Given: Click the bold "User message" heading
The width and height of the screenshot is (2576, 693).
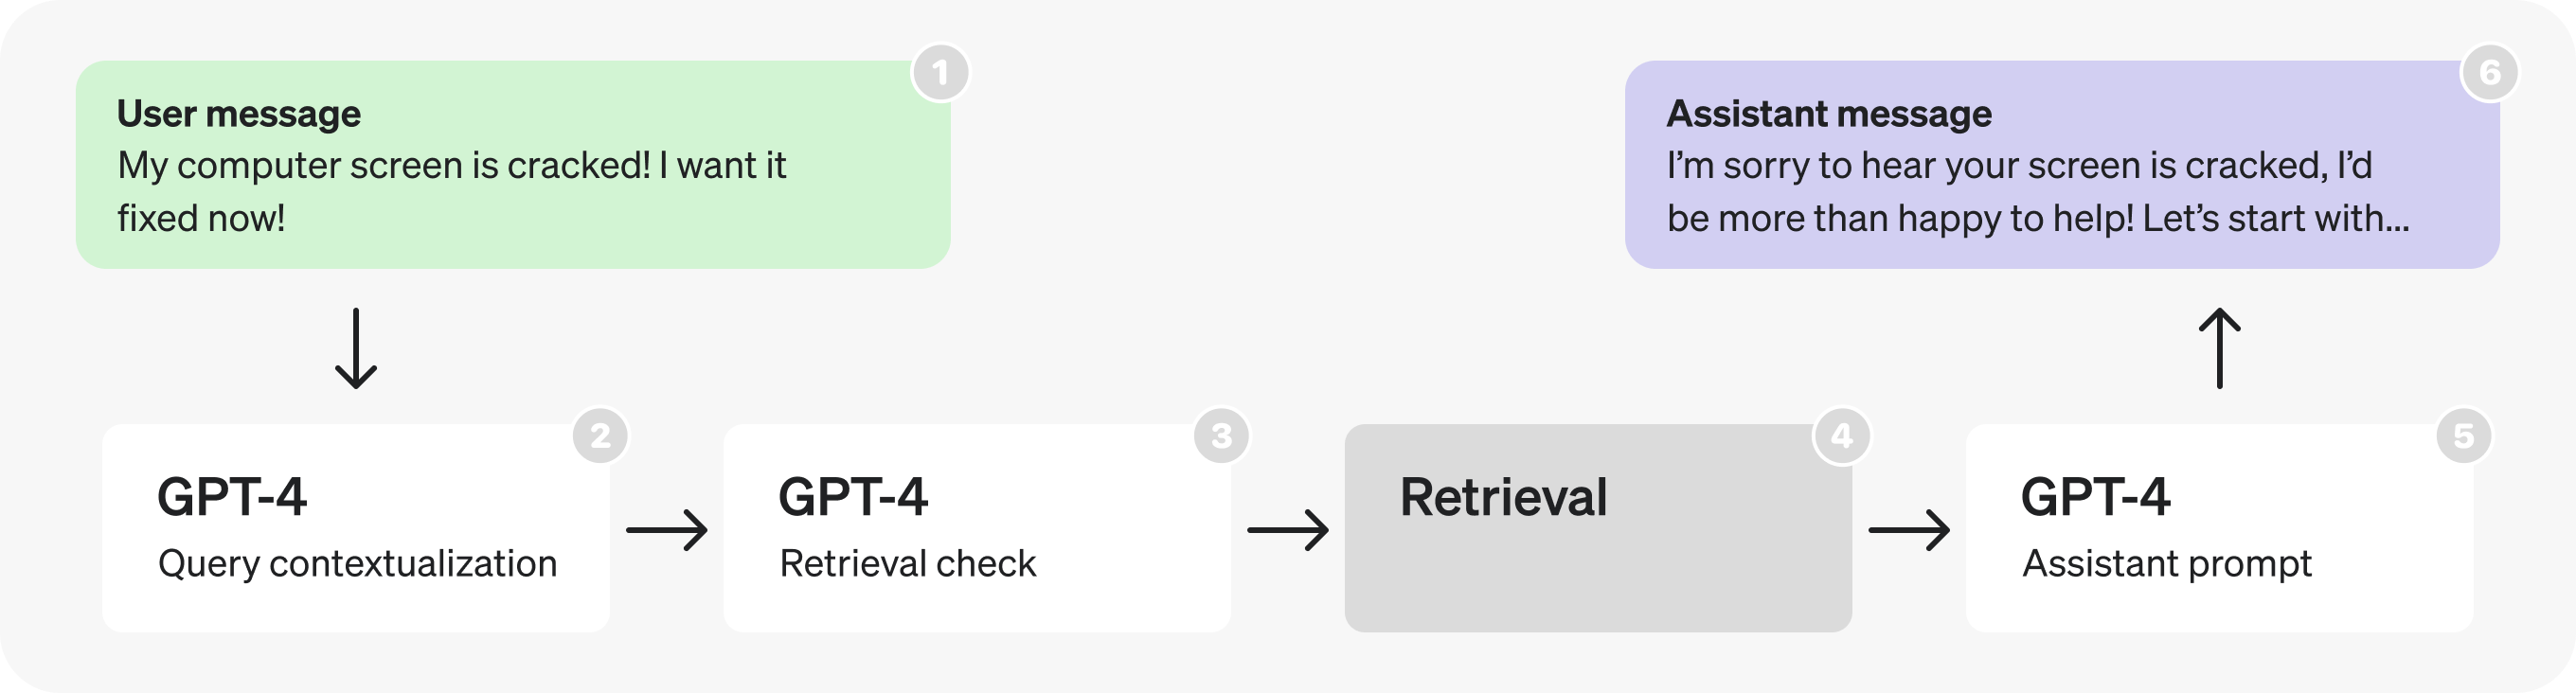Looking at the screenshot, I should point(239,114).
